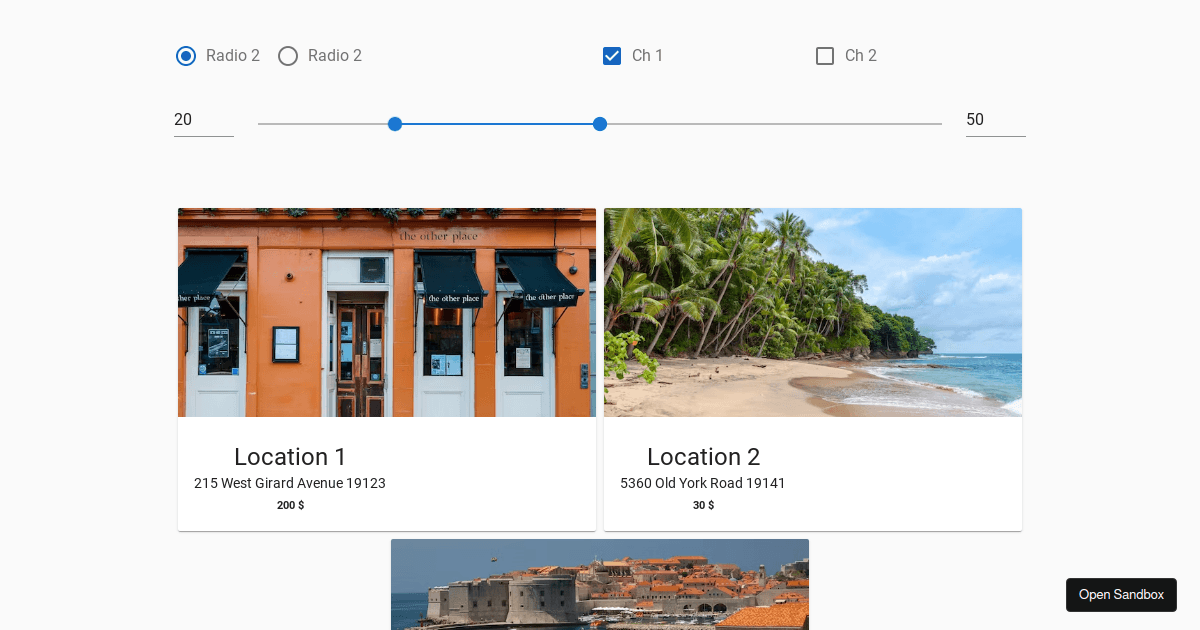This screenshot has width=1200, height=630.
Task: Click the input field showing 20
Action: coord(203,120)
